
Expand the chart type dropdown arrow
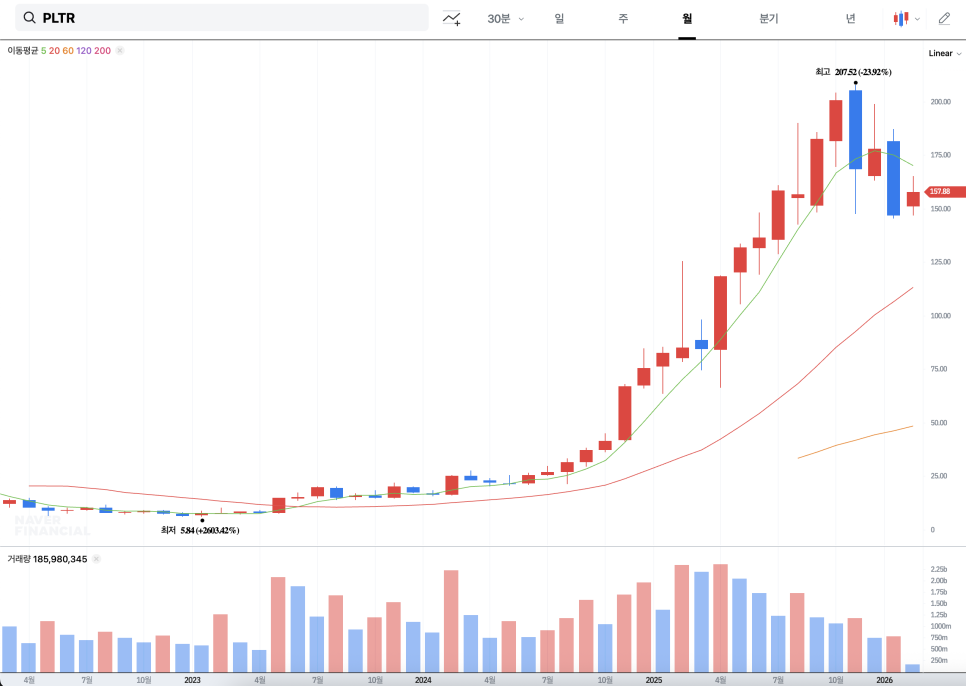click(x=918, y=18)
